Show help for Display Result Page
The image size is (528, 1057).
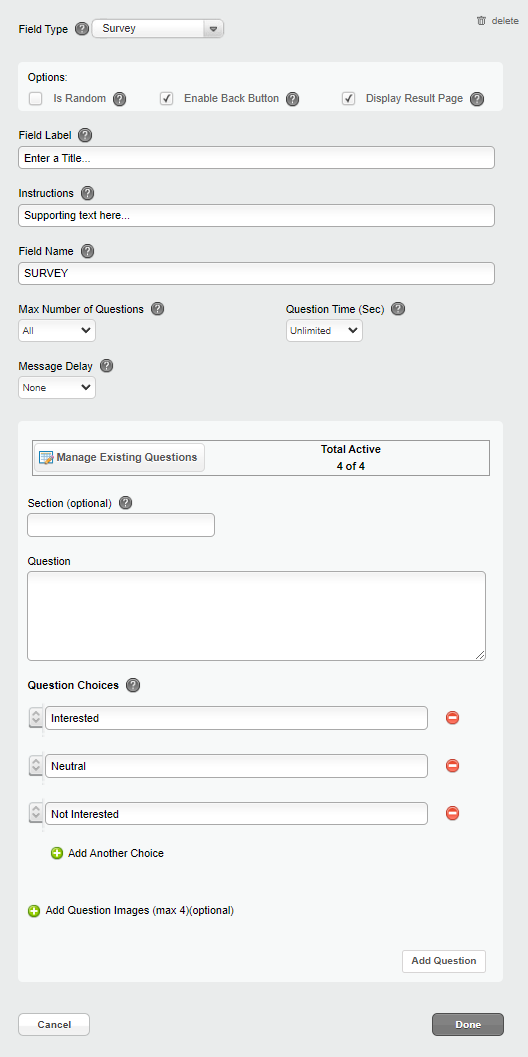coord(477,99)
